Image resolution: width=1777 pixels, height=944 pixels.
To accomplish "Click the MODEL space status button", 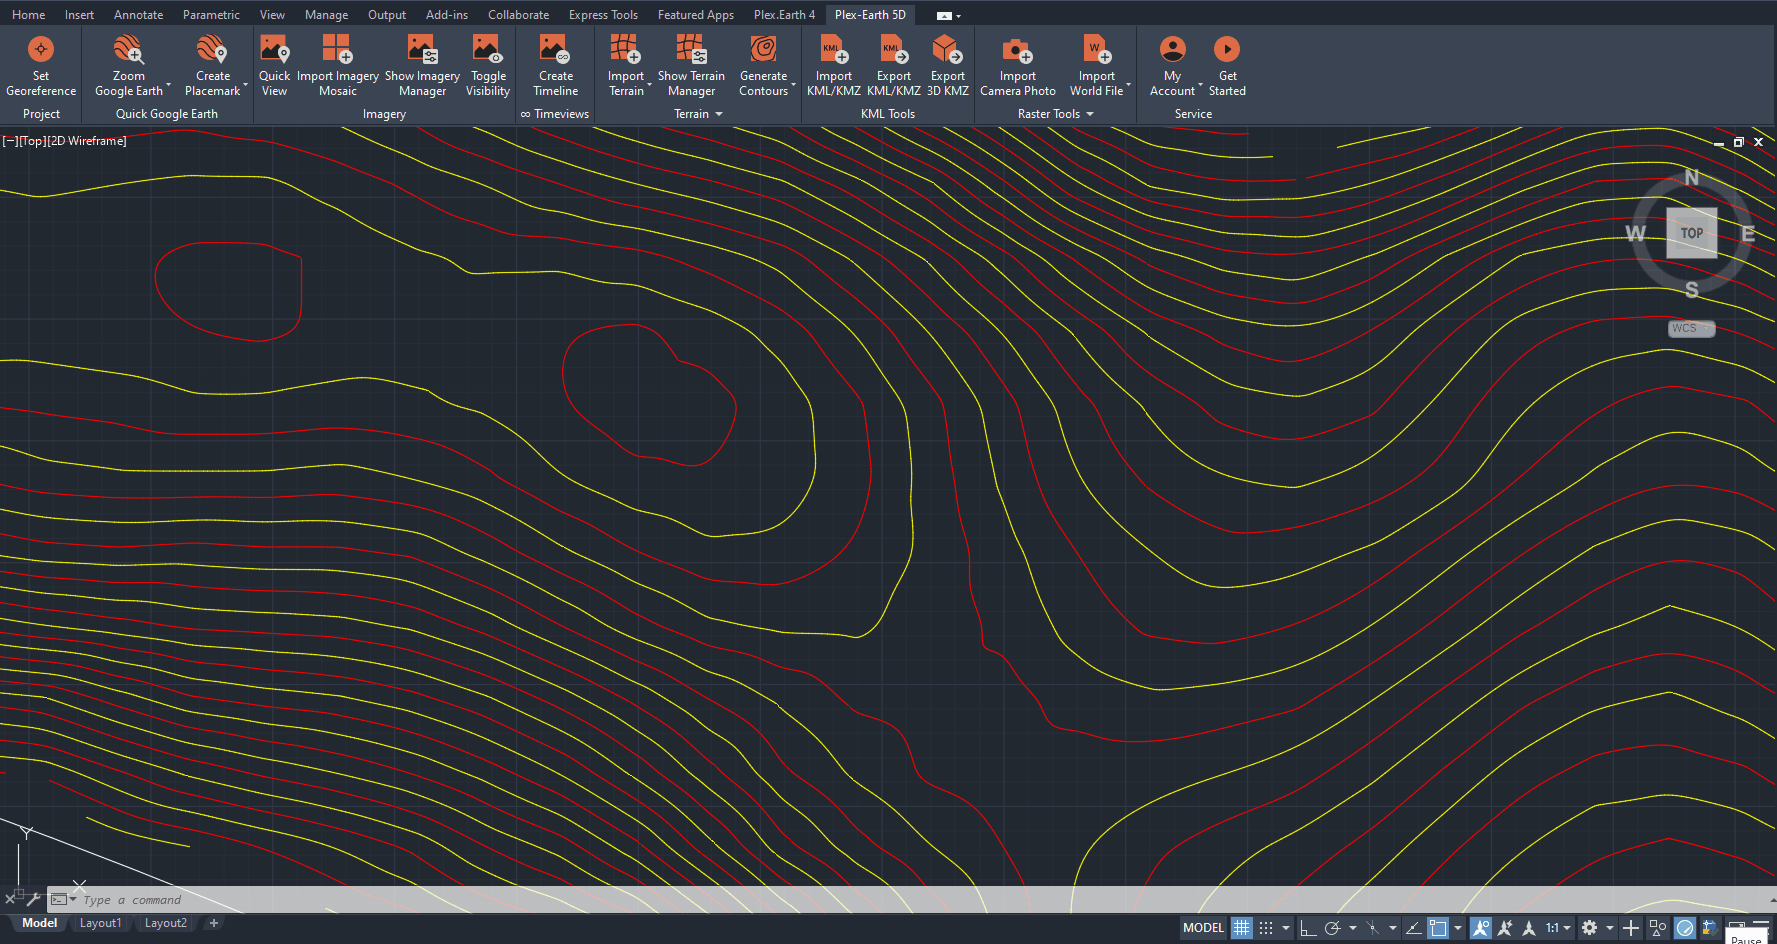I will pos(1203,928).
